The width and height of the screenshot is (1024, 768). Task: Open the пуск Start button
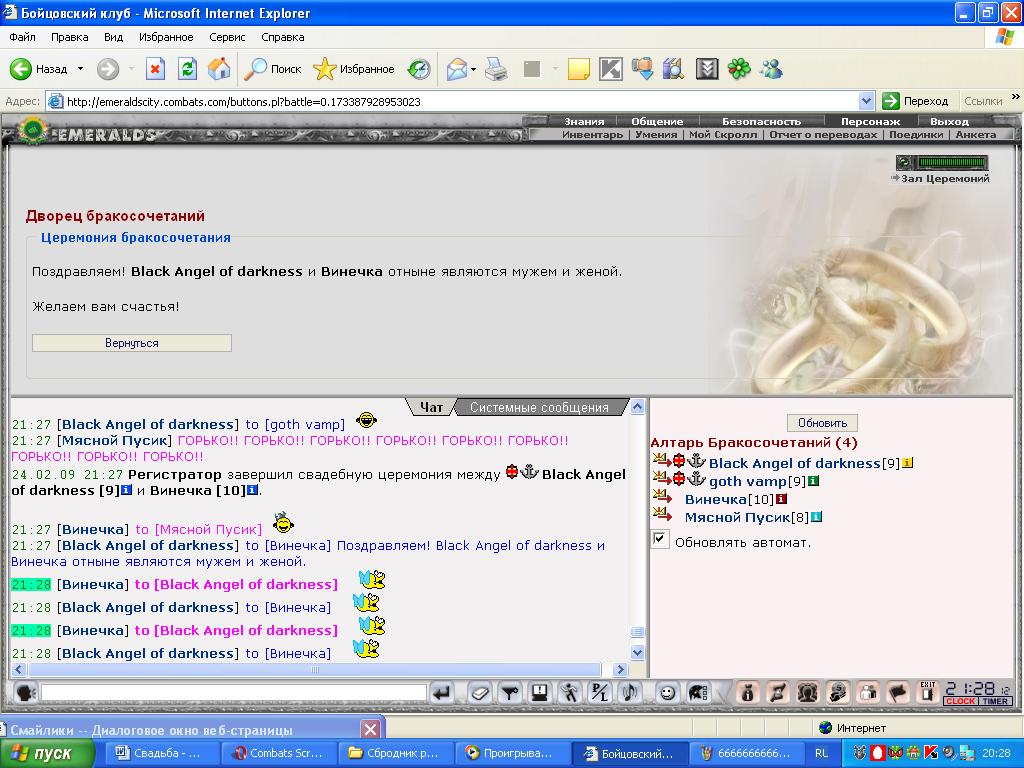[47, 754]
